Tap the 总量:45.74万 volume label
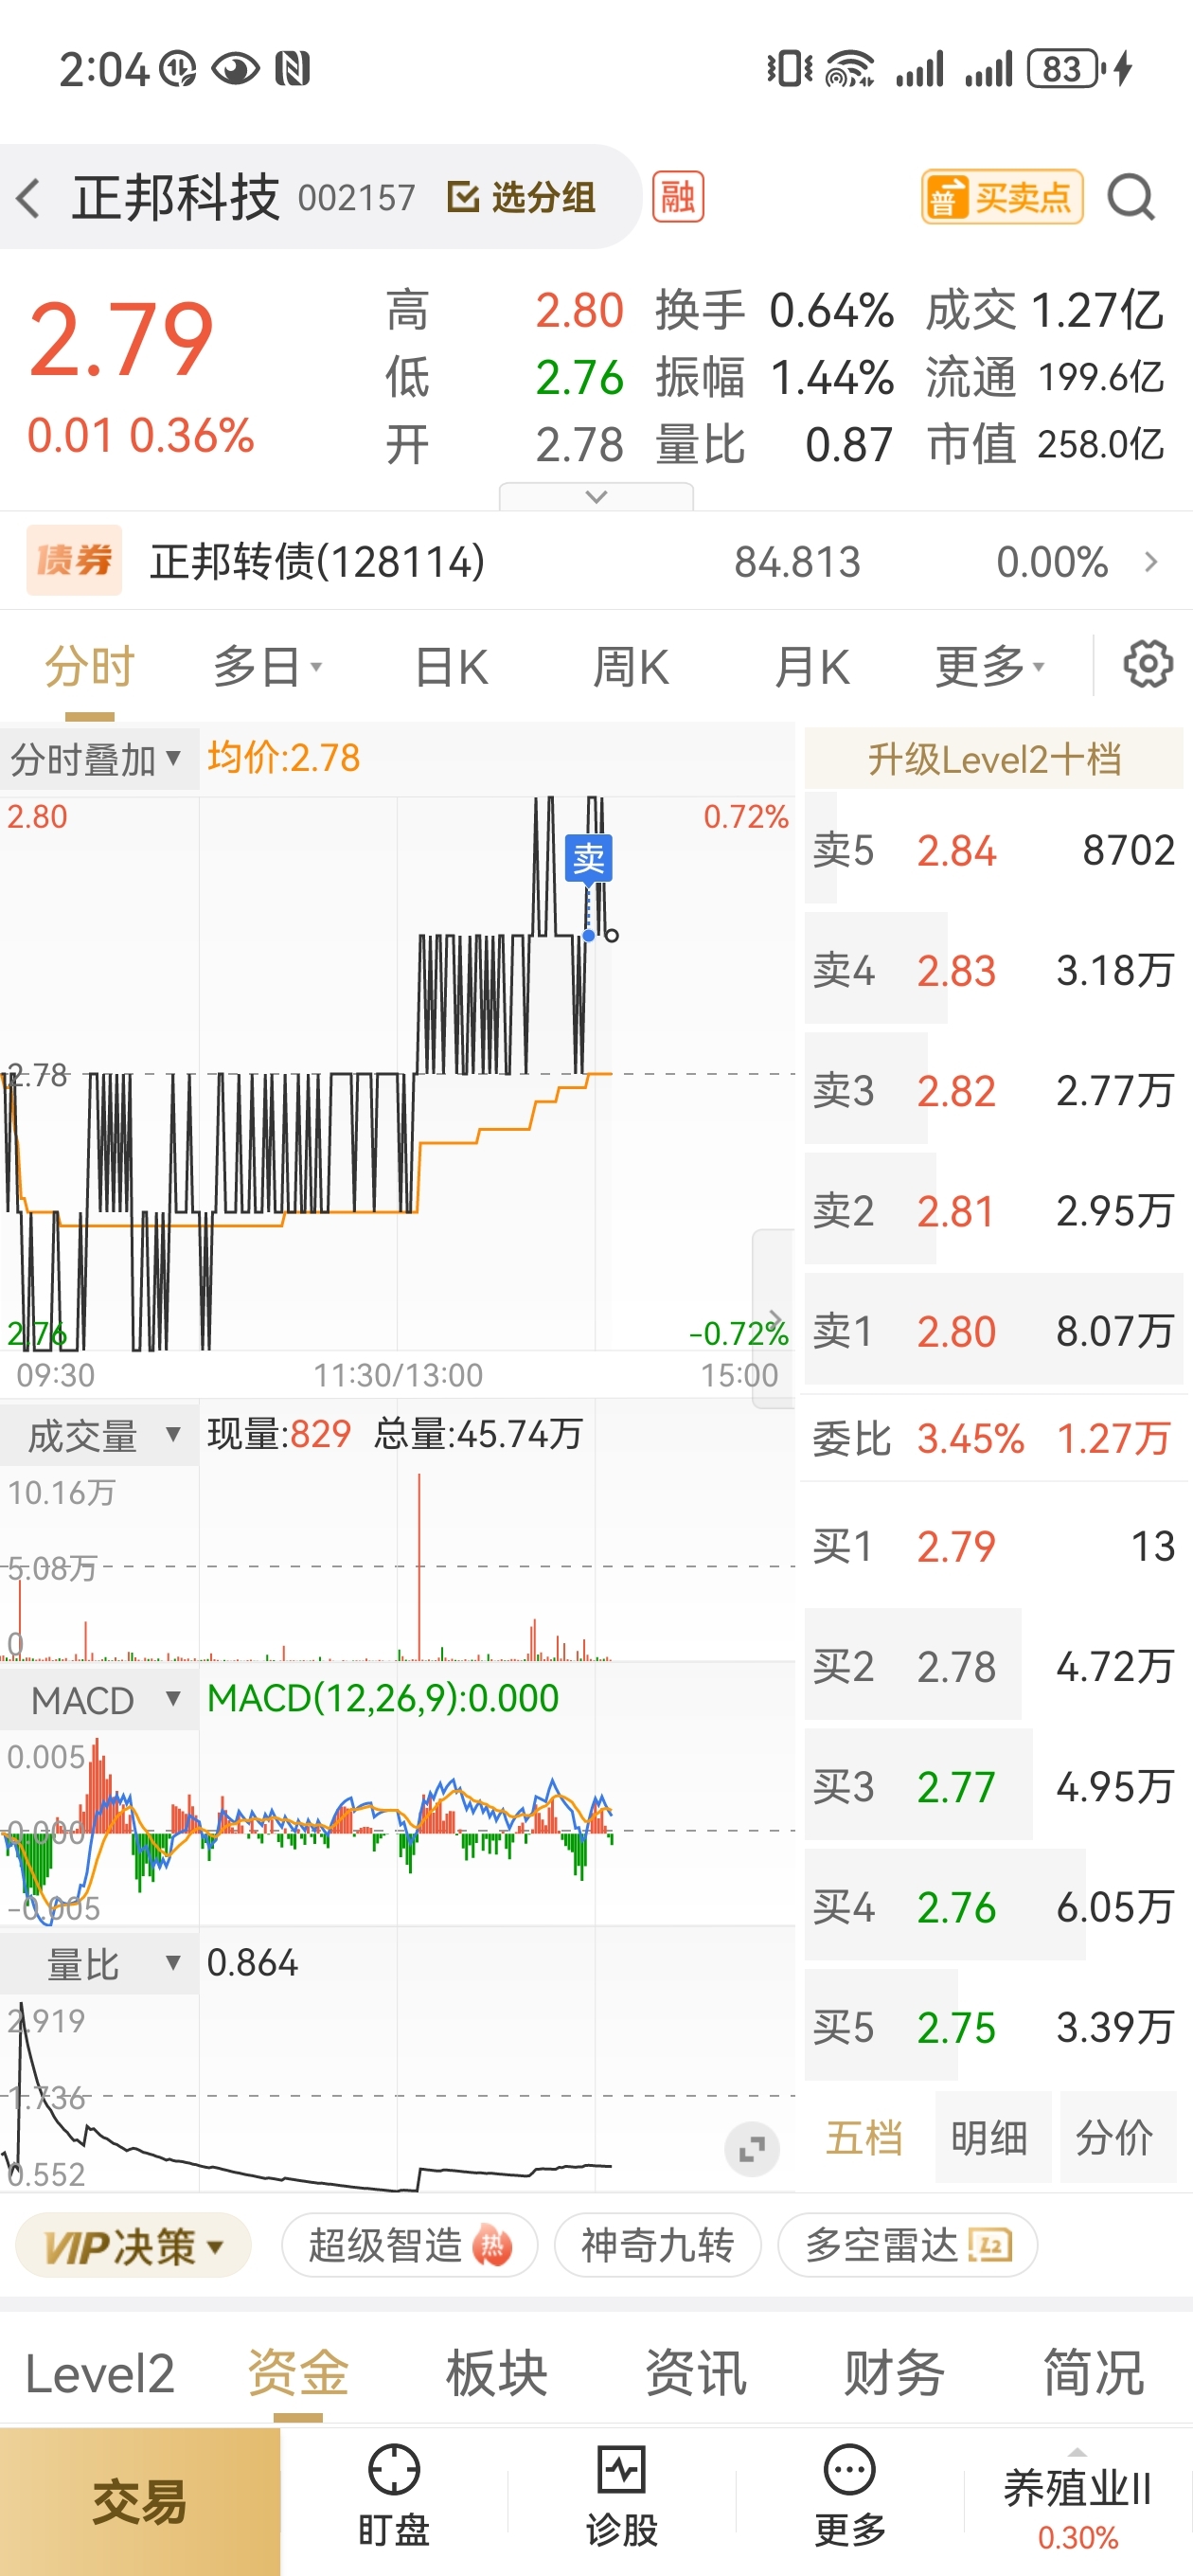 click(x=477, y=1434)
